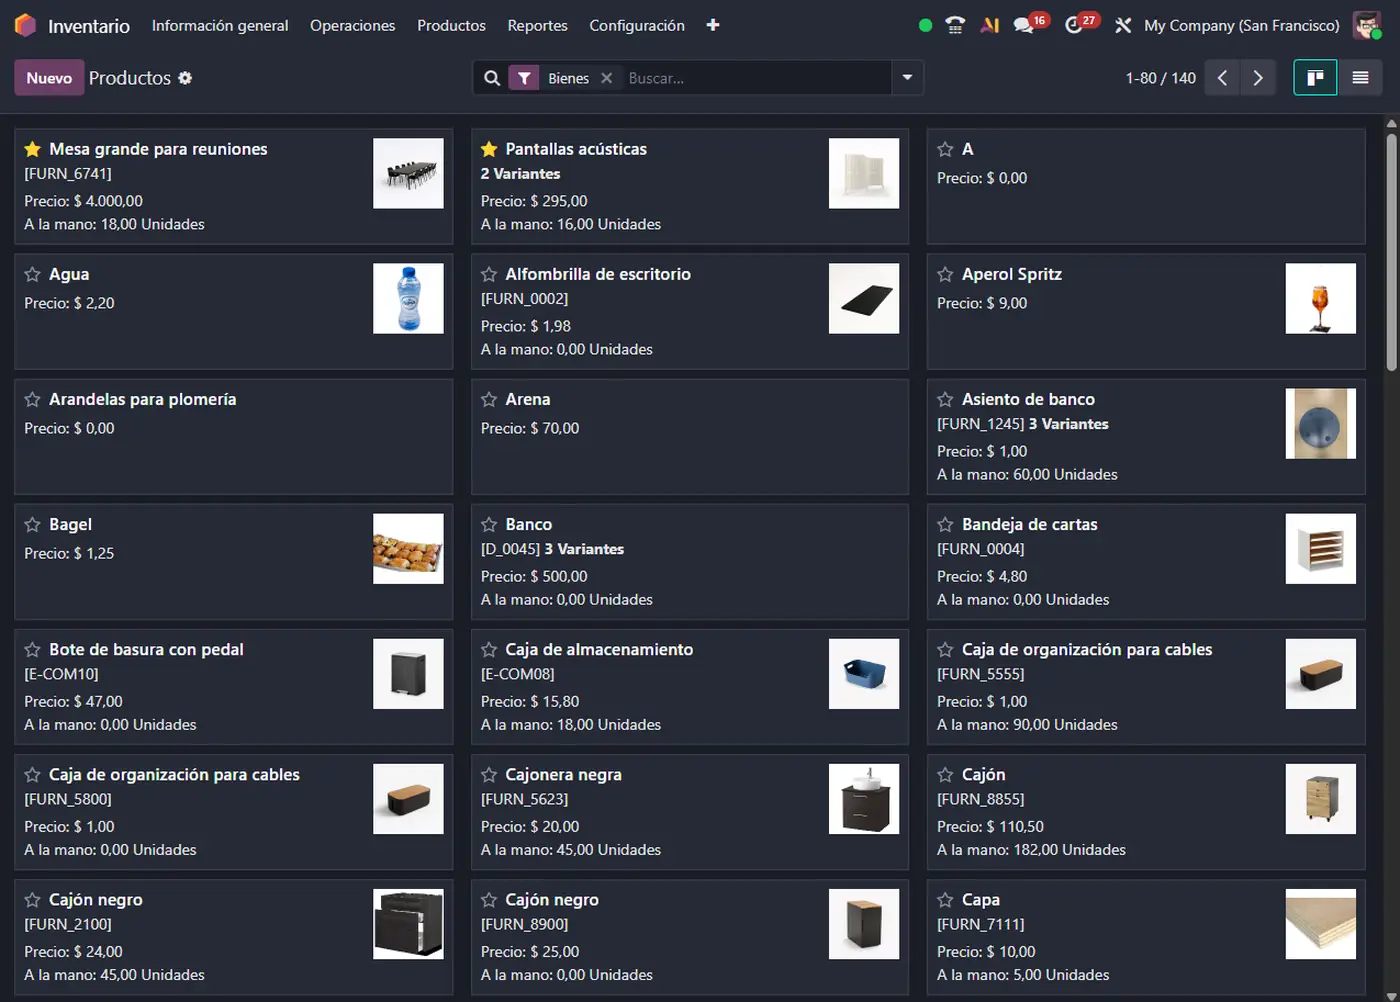Open the Reportes menu
1400x1002 pixels.
tap(537, 25)
